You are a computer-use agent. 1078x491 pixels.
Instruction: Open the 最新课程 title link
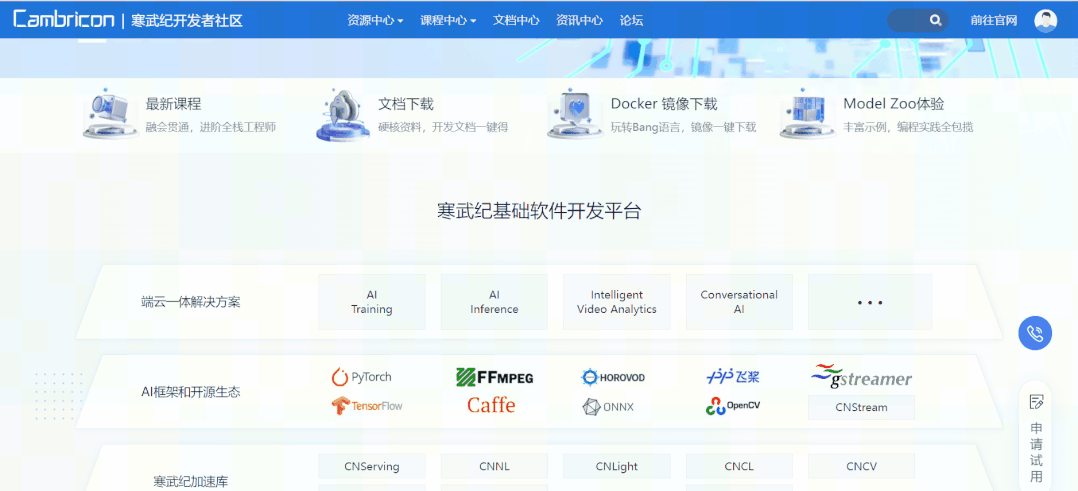pyautogui.click(x=173, y=104)
